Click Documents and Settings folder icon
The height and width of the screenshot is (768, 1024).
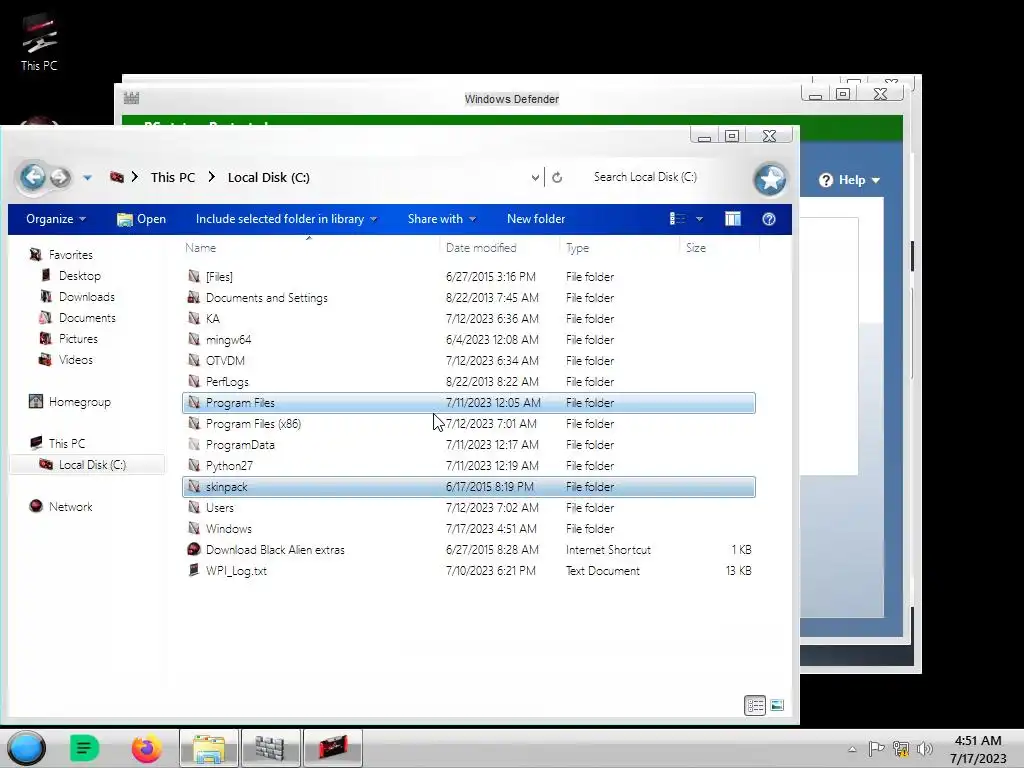tap(193, 297)
